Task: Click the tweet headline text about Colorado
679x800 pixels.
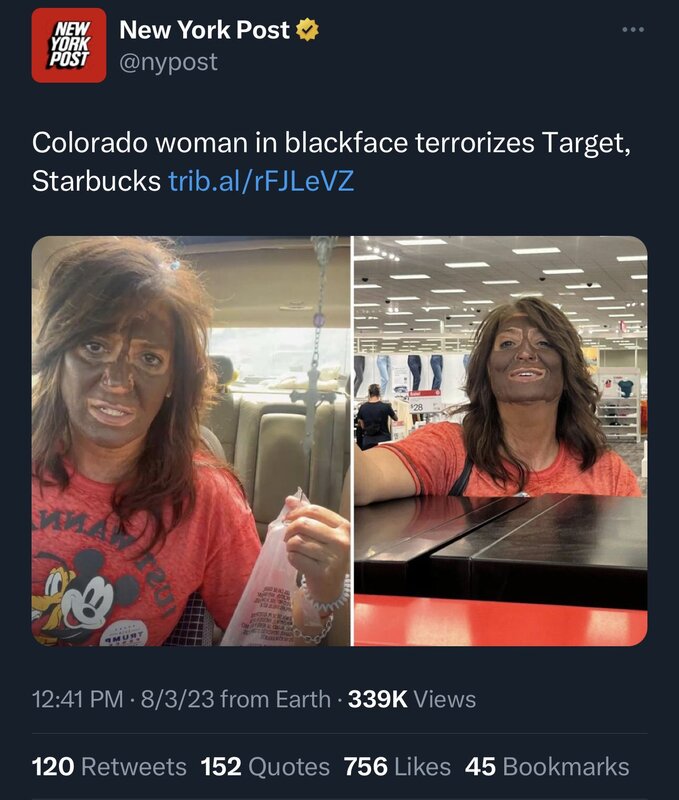Action: (332, 161)
